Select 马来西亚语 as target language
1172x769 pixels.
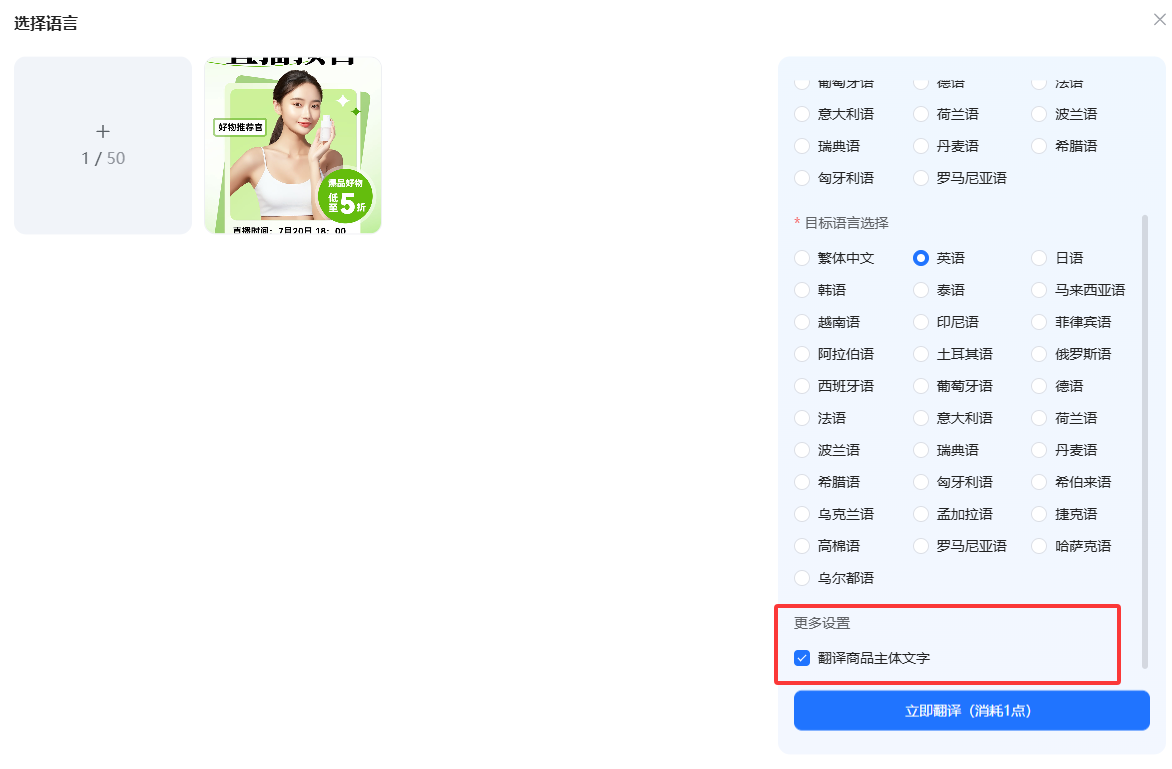pos(1039,290)
